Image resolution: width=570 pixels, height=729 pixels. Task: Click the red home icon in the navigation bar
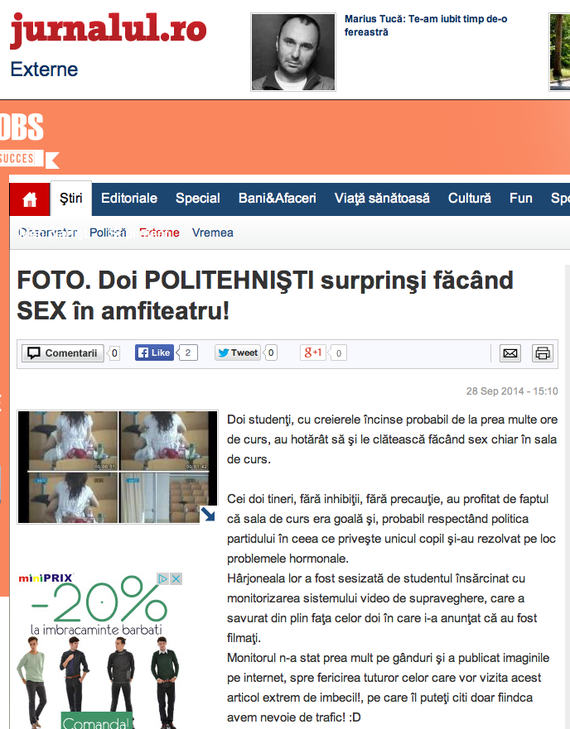[x=29, y=199]
